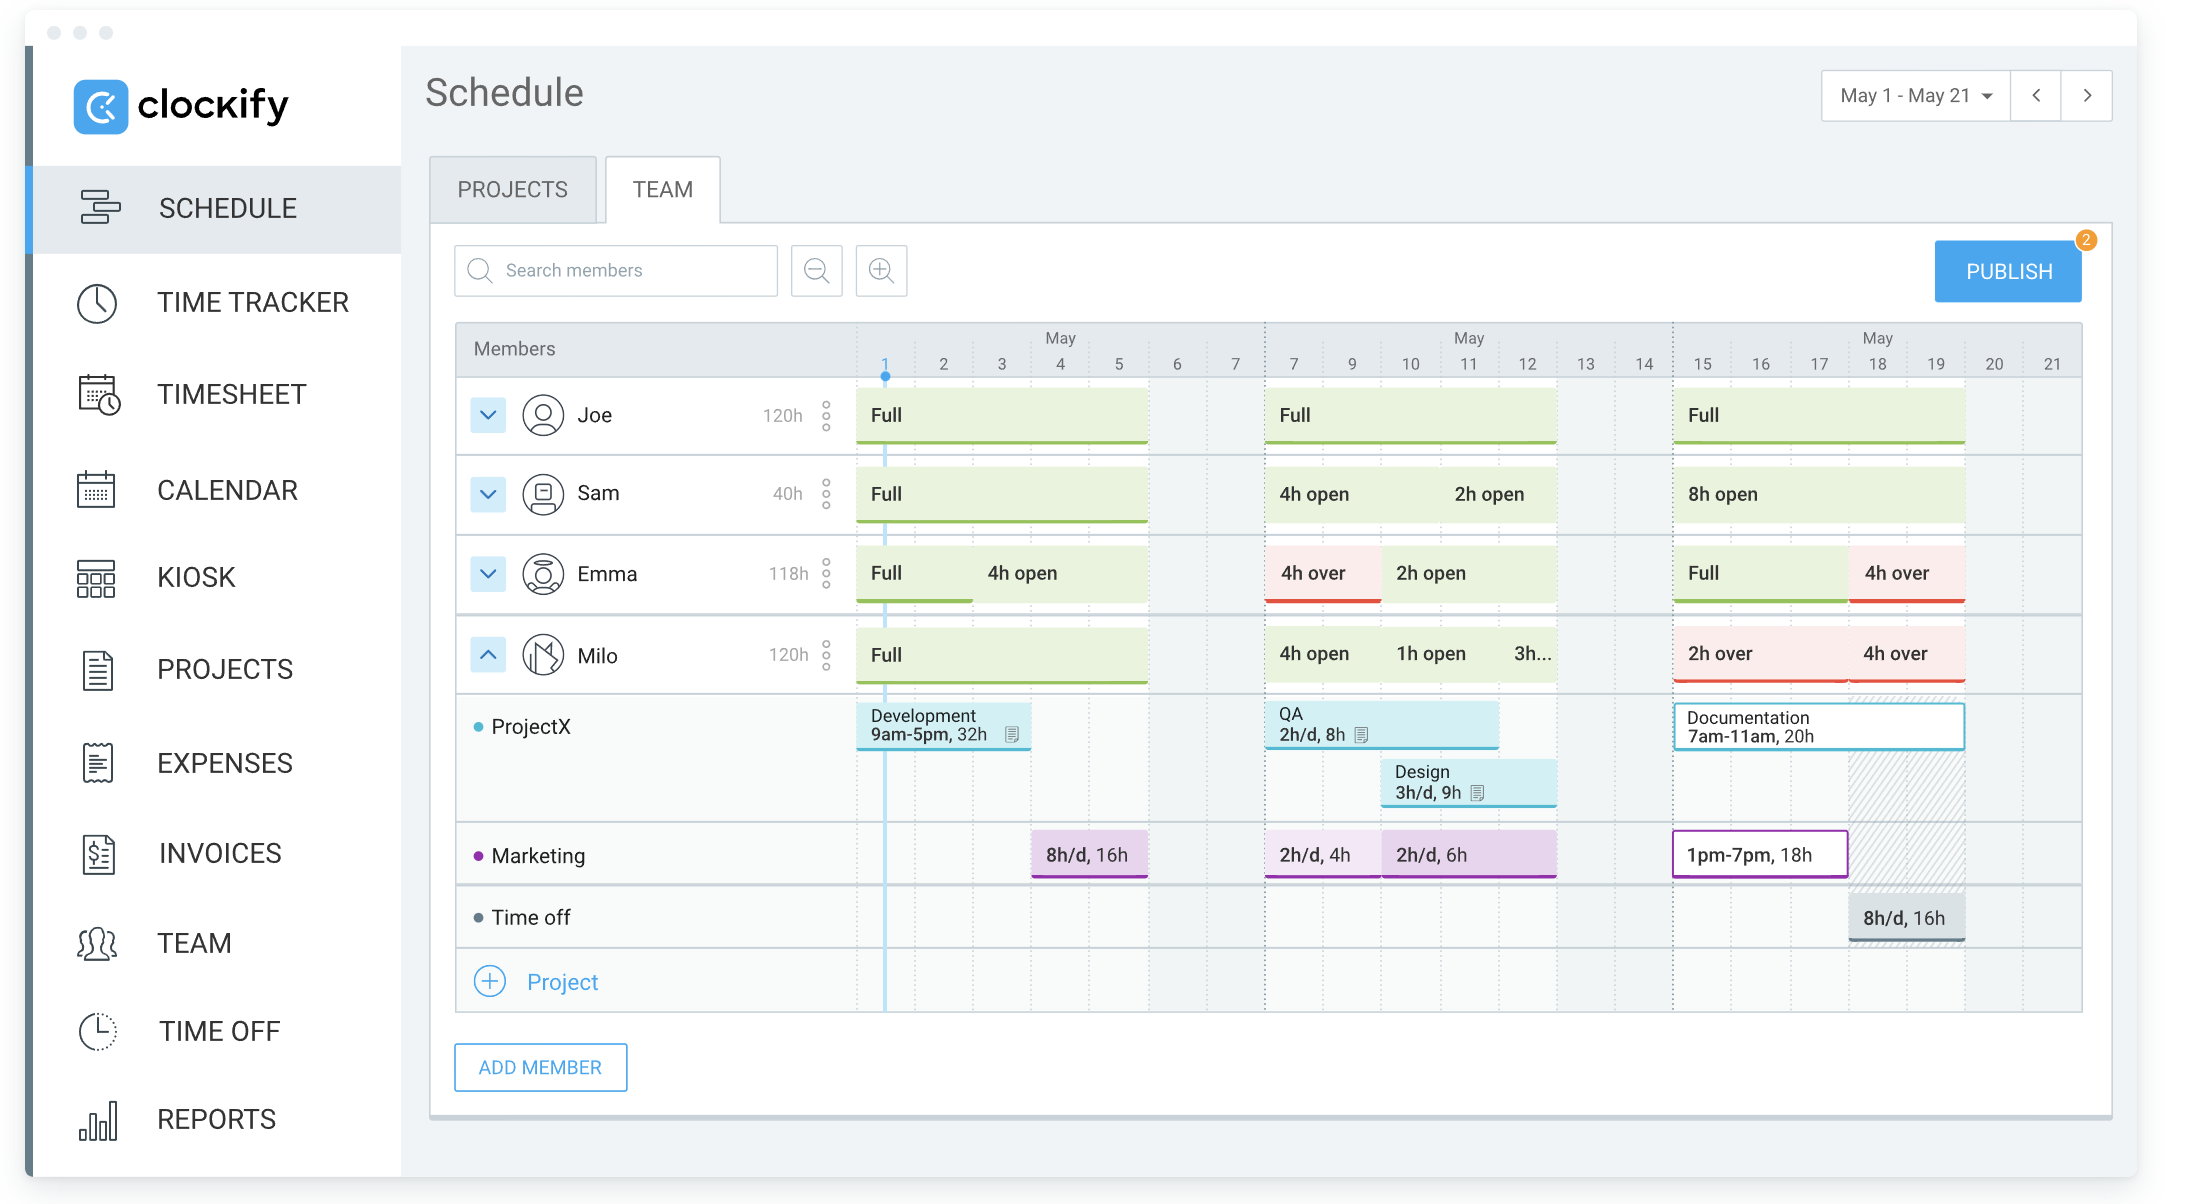The image size is (2186, 1204).
Task: Select the Documentation 7am-11am assignment block
Action: 1817,727
